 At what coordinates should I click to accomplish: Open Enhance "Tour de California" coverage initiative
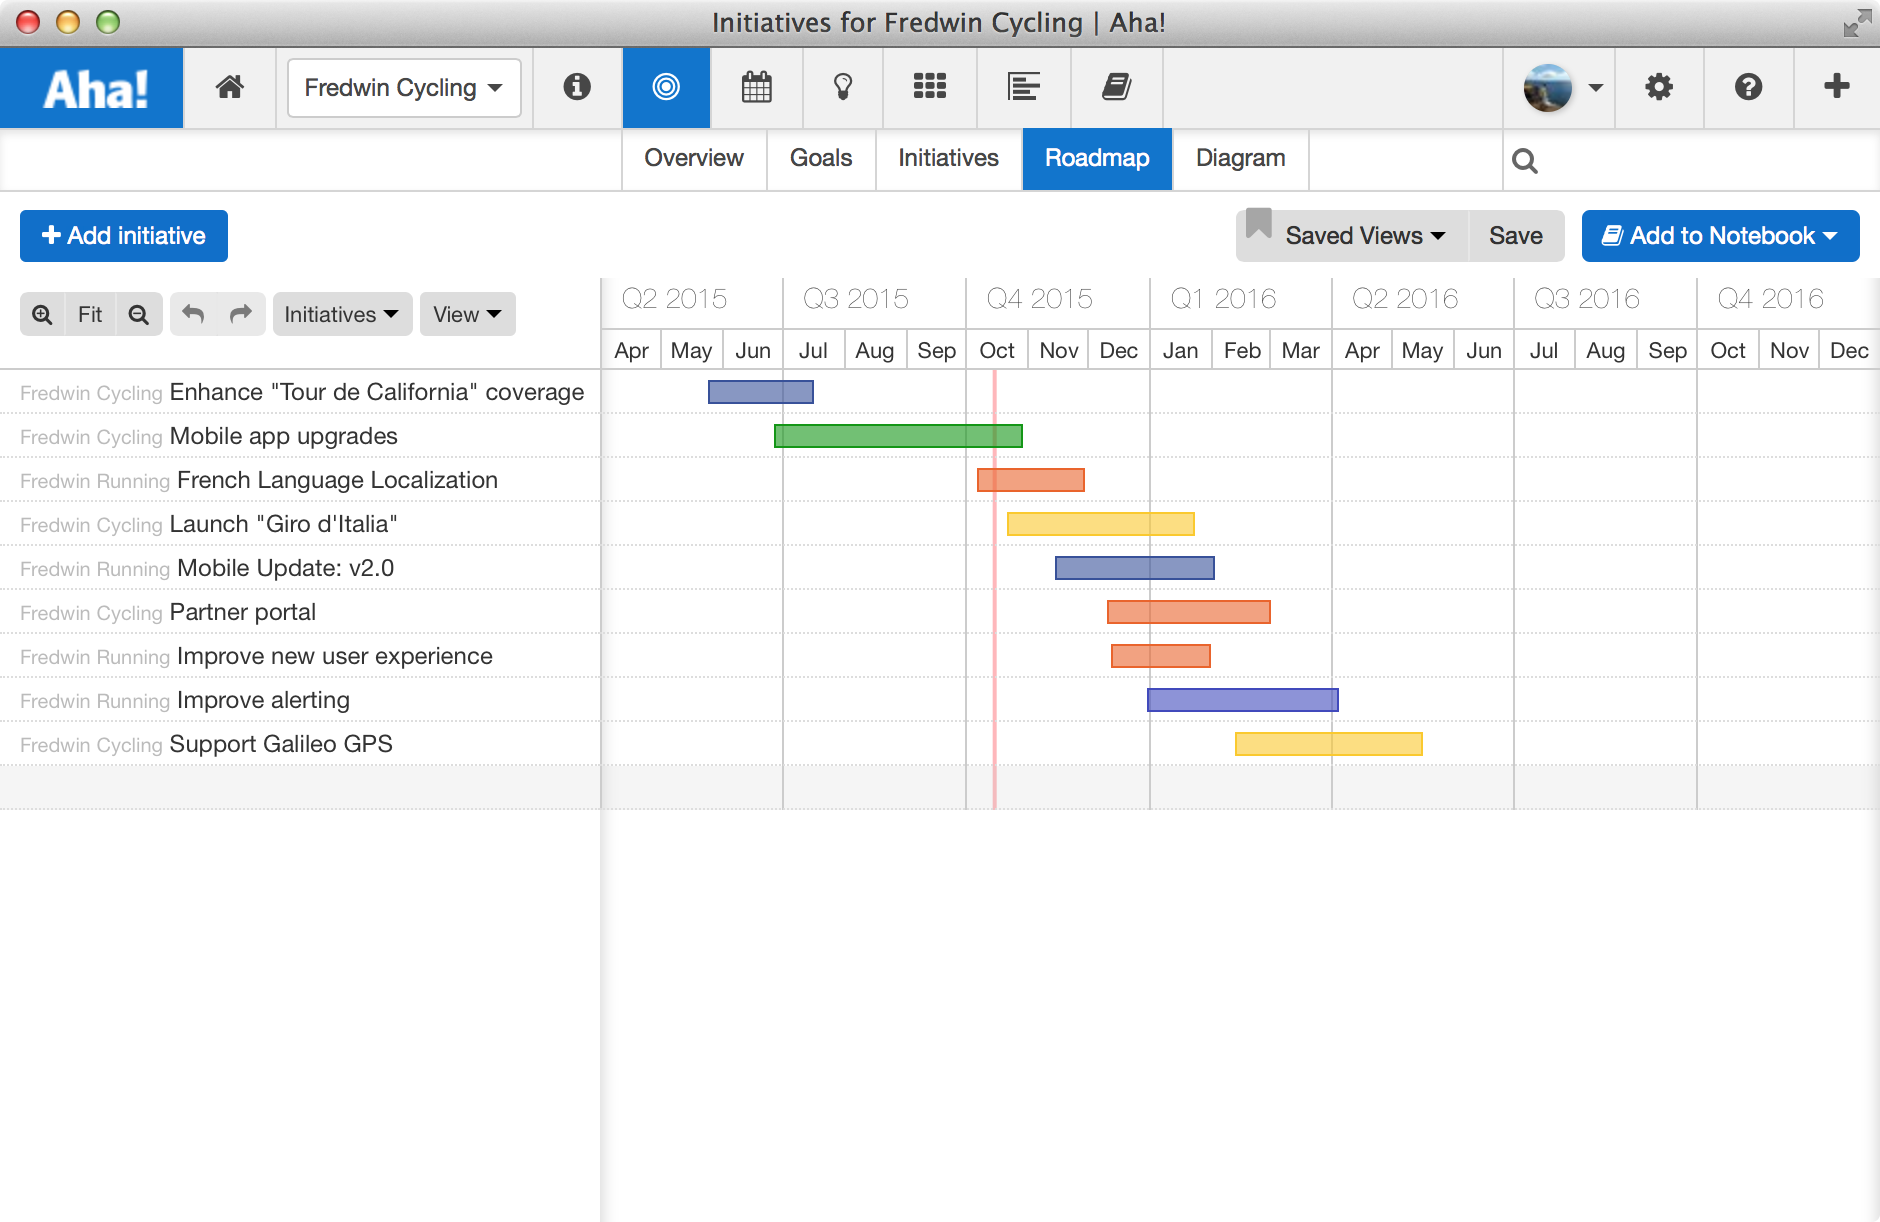[x=376, y=392]
